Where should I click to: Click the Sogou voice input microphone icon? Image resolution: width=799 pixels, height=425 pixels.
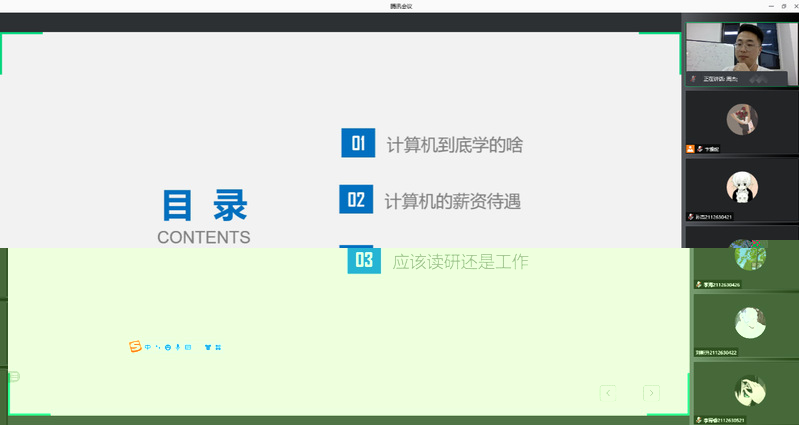pos(177,347)
